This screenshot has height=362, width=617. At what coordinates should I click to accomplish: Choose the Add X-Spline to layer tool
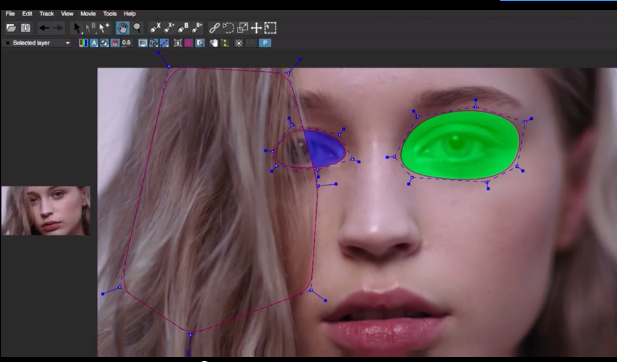[169, 28]
